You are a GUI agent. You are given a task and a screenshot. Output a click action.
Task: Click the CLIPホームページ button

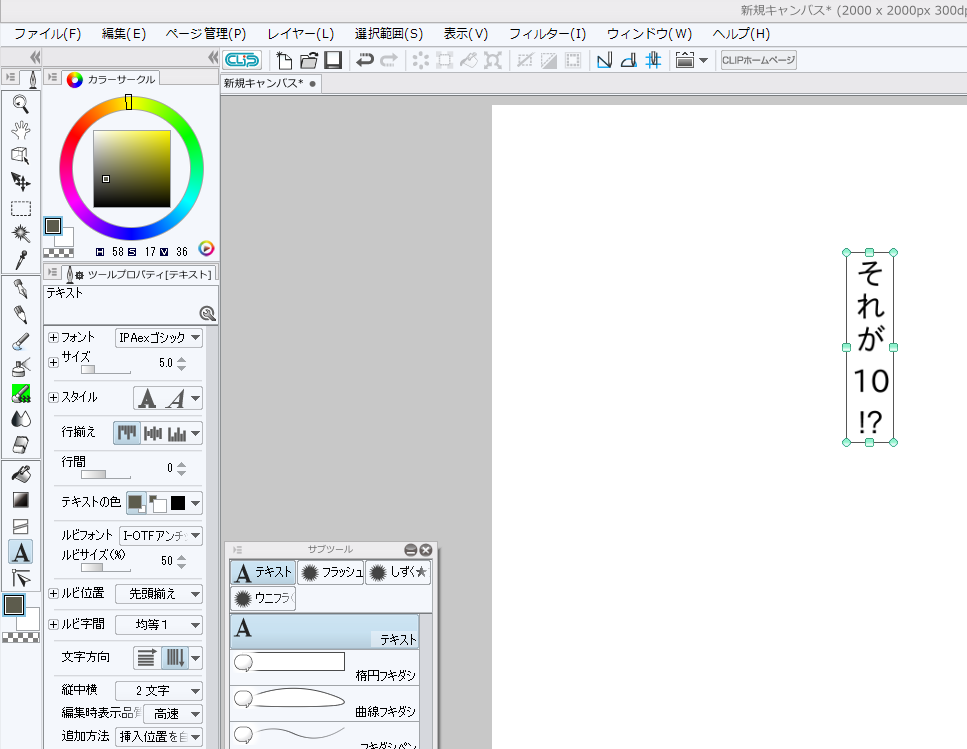click(x=759, y=60)
